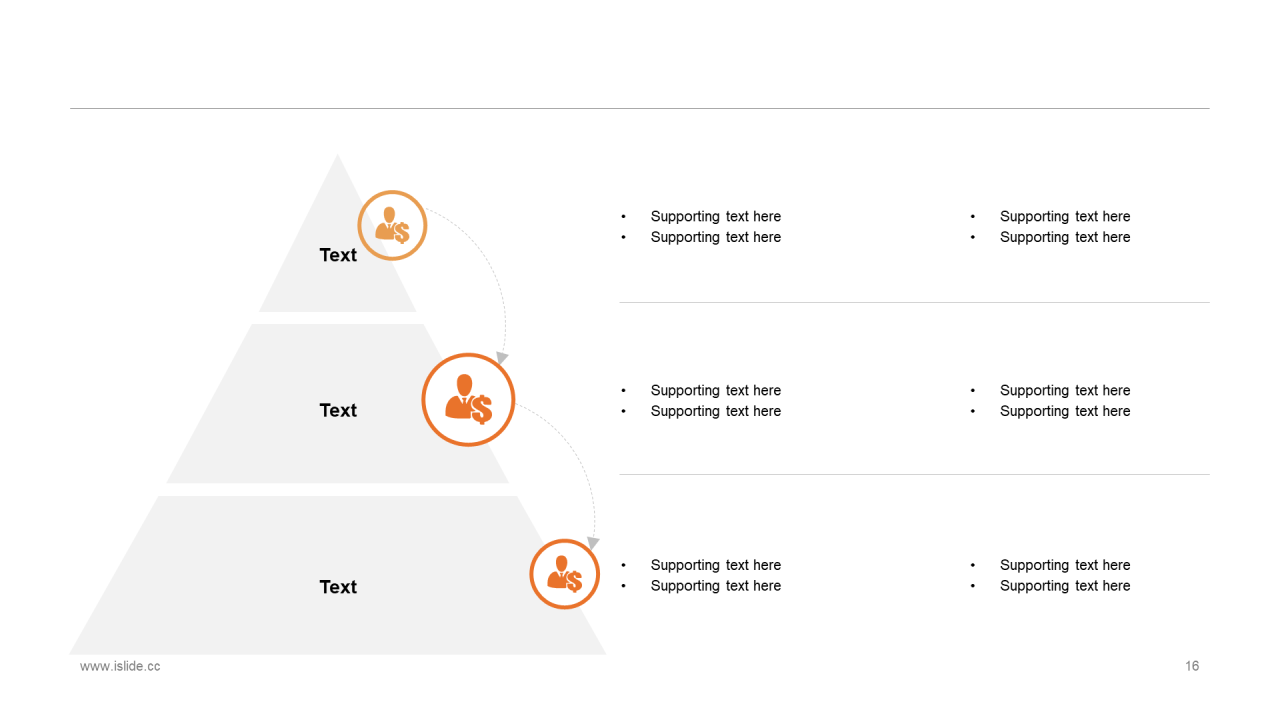1280x720 pixels.
Task: Click the top pyramid businessman dollar icon
Action: pos(392,226)
